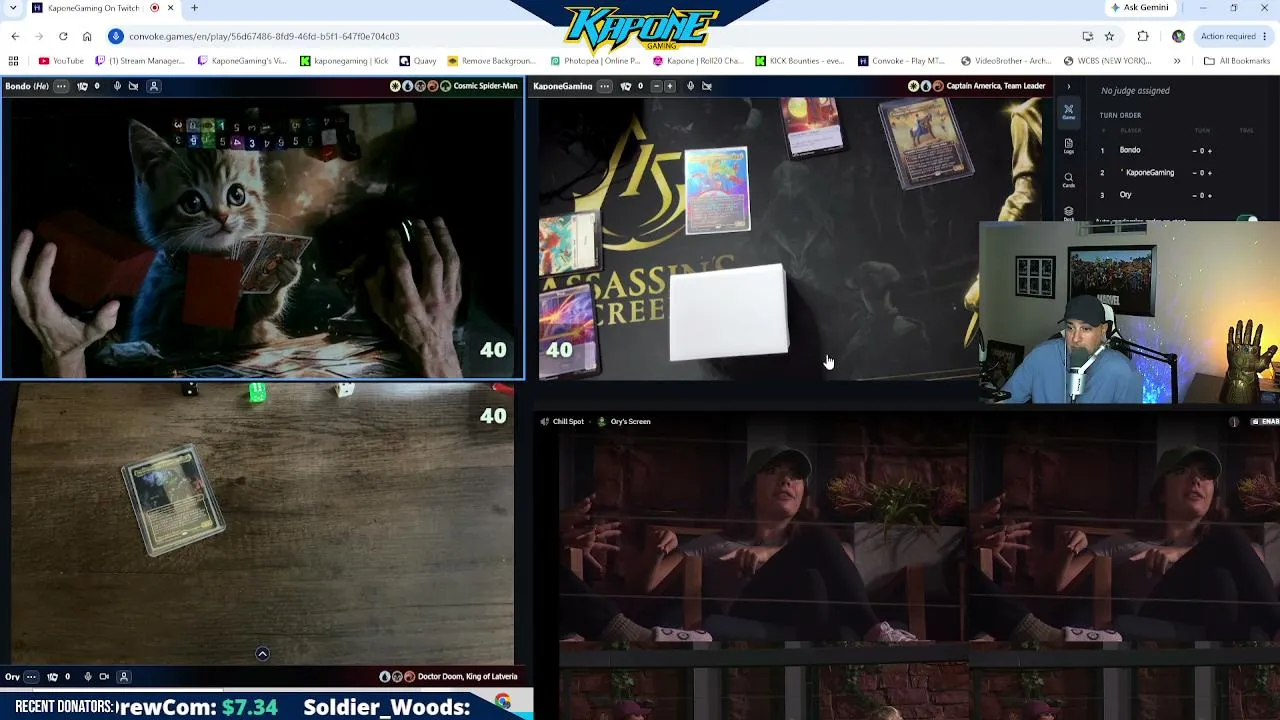Open All Bookmarks folder

pyautogui.click(x=1237, y=61)
